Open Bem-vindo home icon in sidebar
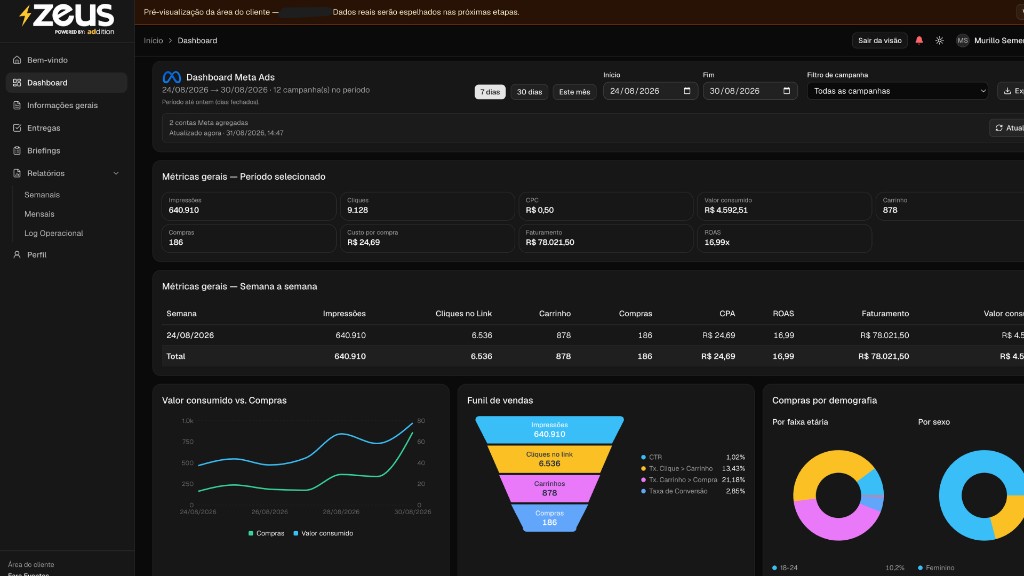The width and height of the screenshot is (1024, 576). [17, 60]
